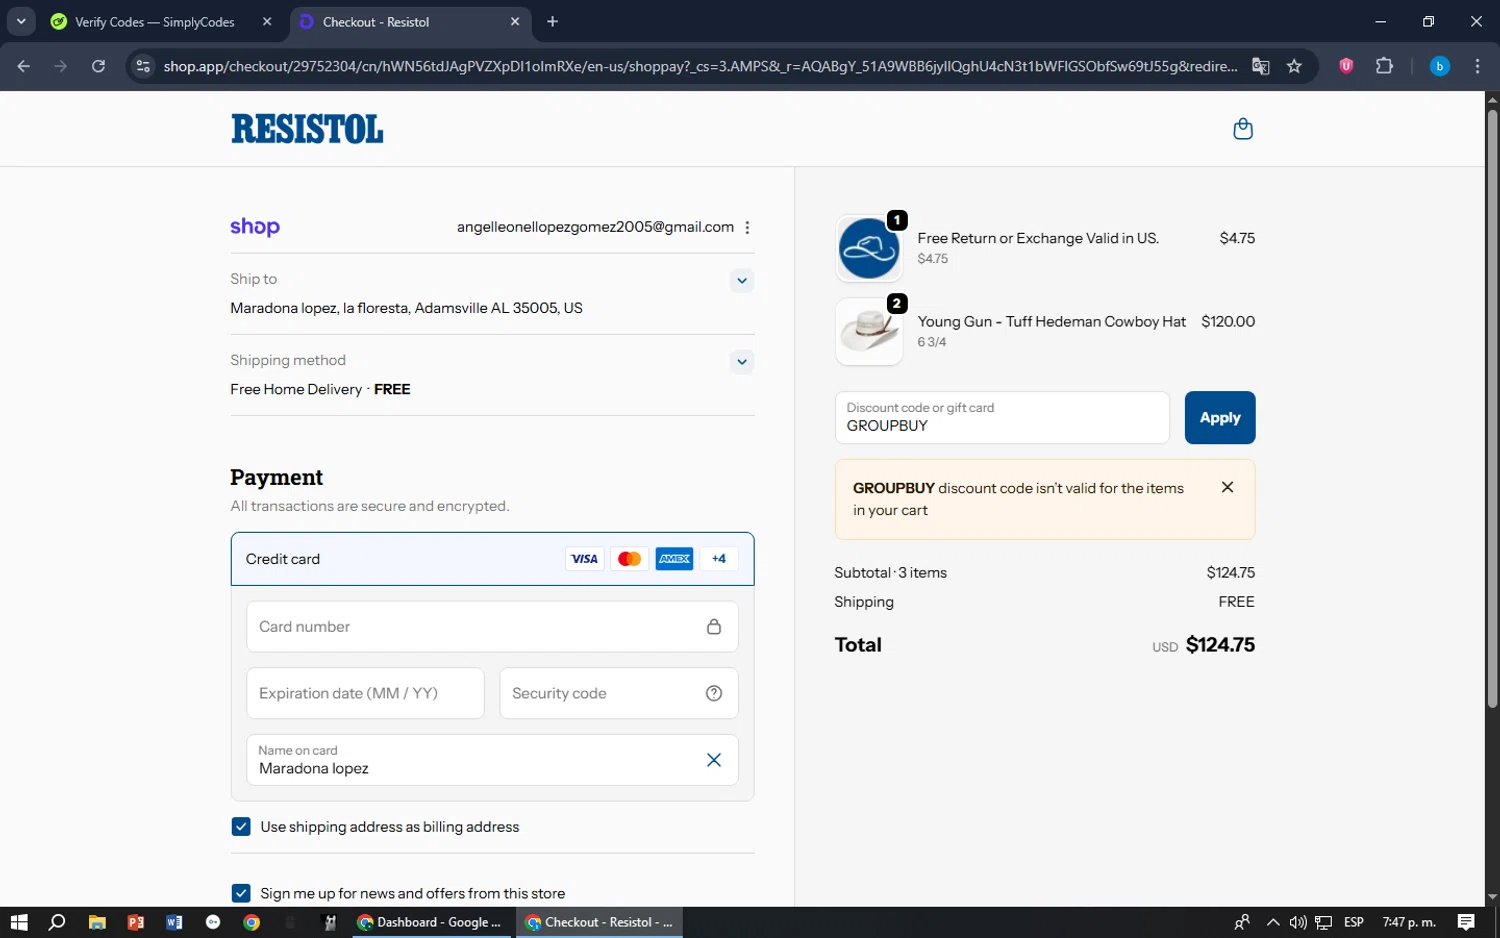Open the red shield extension icon
1500x938 pixels.
tap(1346, 66)
